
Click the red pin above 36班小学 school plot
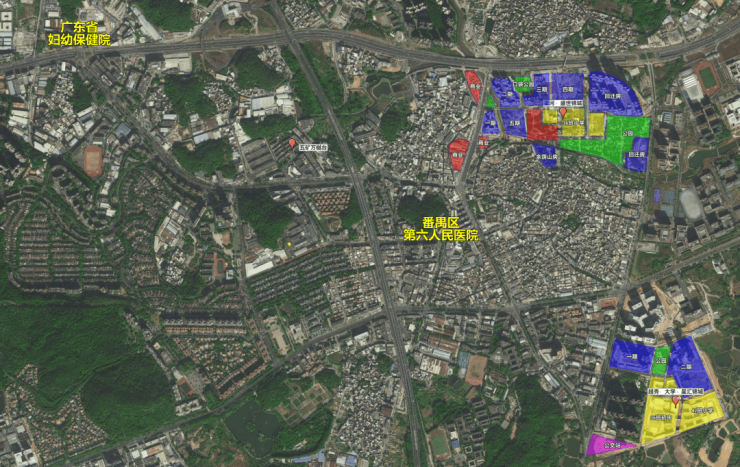(563, 112)
